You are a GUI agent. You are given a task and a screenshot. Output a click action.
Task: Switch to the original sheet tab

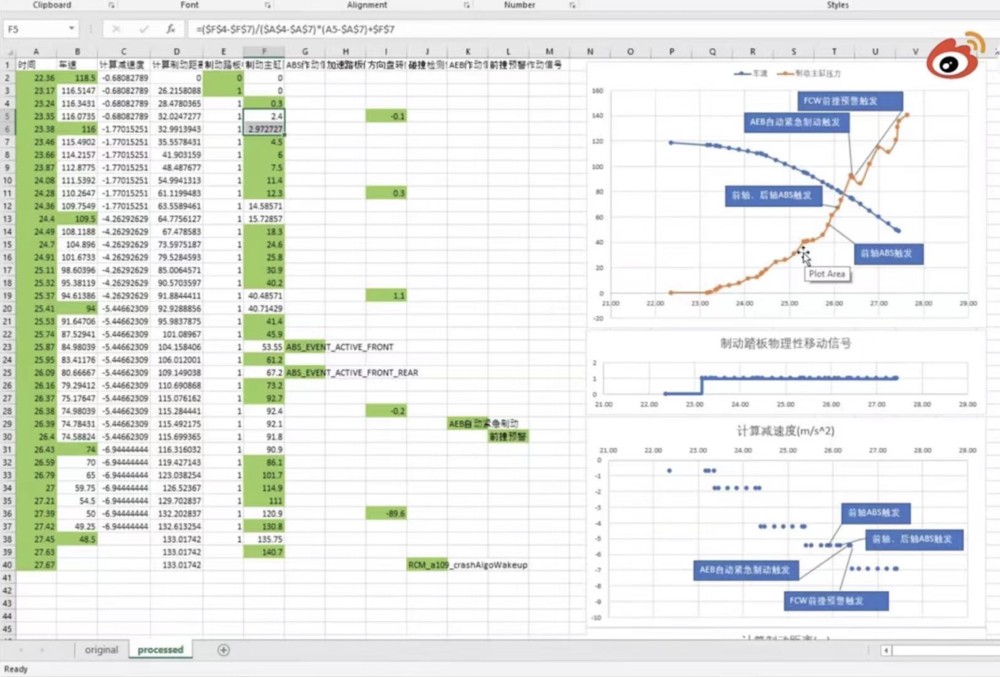pyautogui.click(x=101, y=650)
